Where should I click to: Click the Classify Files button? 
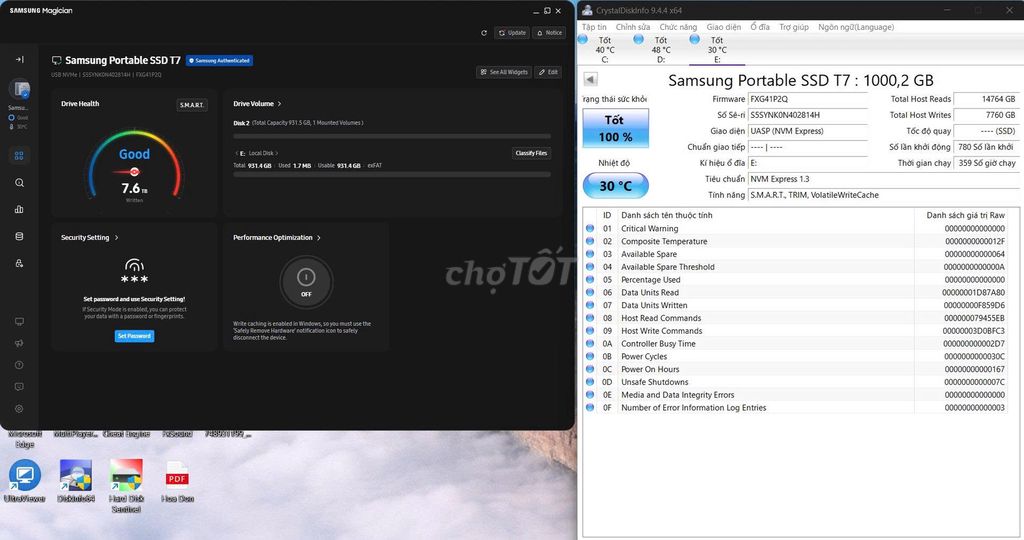click(x=531, y=153)
